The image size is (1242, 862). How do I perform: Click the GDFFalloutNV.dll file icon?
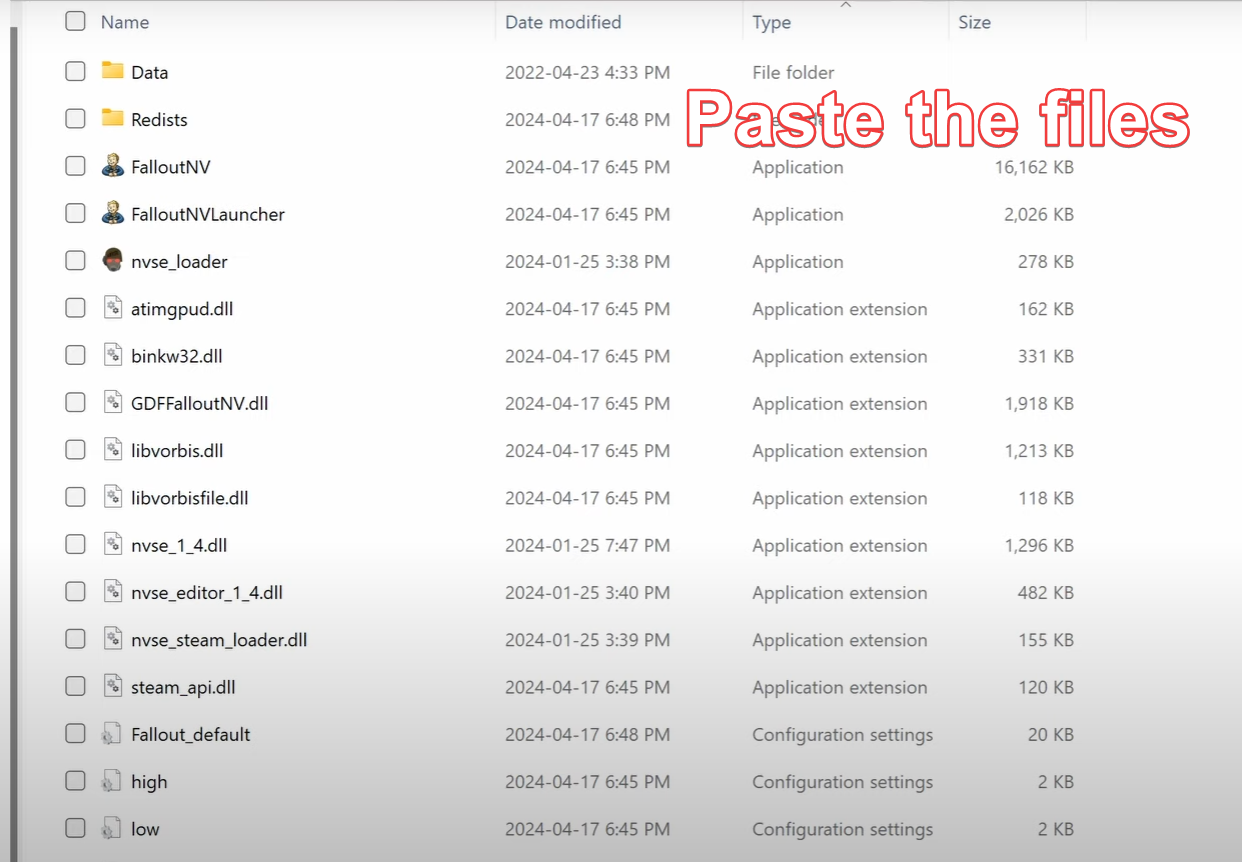coord(113,403)
